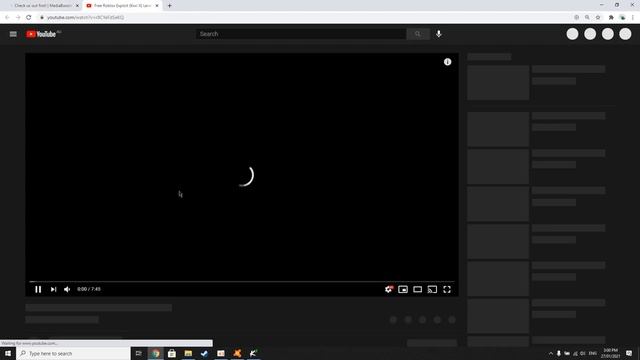This screenshot has height=360, width=640.
Task: Click the video info card icon
Action: pos(447,62)
